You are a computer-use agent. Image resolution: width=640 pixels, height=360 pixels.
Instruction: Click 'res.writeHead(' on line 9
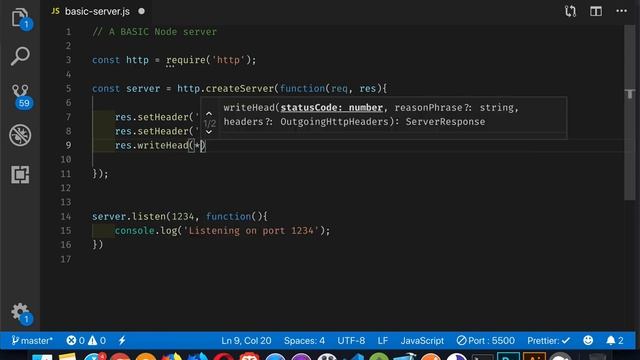point(154,145)
